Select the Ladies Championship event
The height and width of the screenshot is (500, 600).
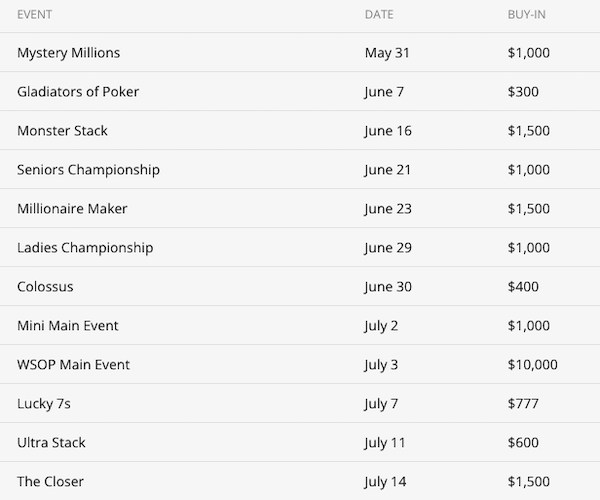[x=85, y=248]
